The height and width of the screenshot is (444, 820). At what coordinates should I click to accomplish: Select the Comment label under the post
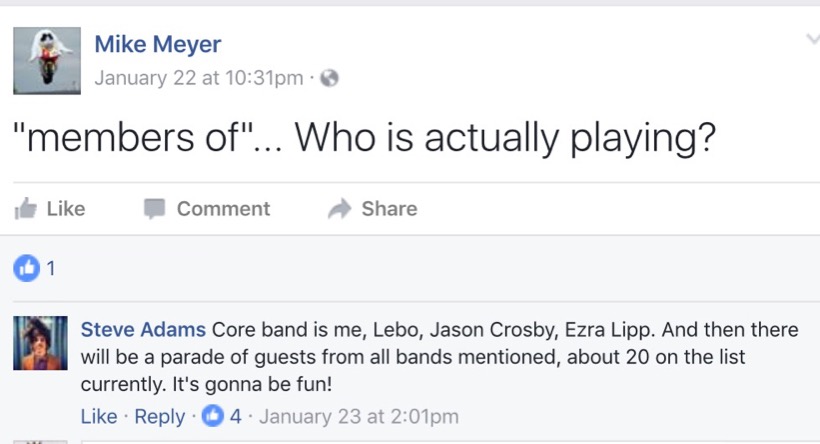223,208
